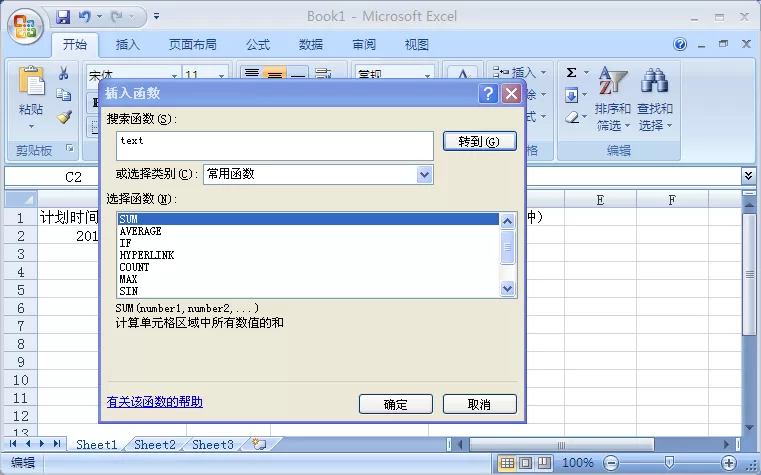Click the zoom in plus button
The height and width of the screenshot is (475, 761).
click(728, 463)
